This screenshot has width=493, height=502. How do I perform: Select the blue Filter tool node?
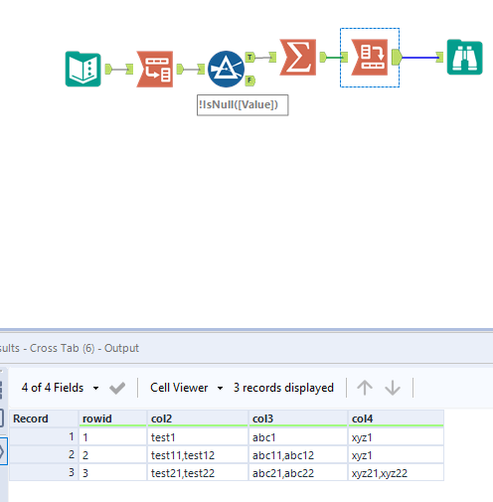point(226,69)
